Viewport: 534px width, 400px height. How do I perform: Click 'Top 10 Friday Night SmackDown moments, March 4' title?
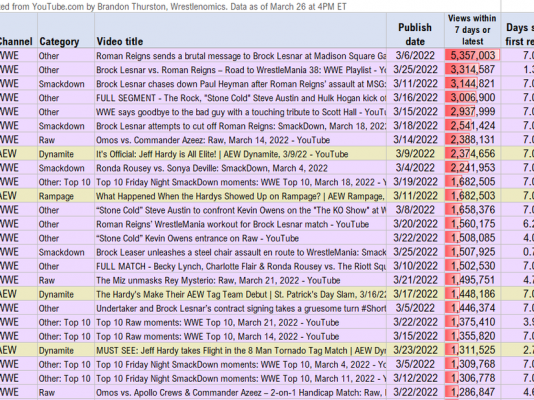240,364
